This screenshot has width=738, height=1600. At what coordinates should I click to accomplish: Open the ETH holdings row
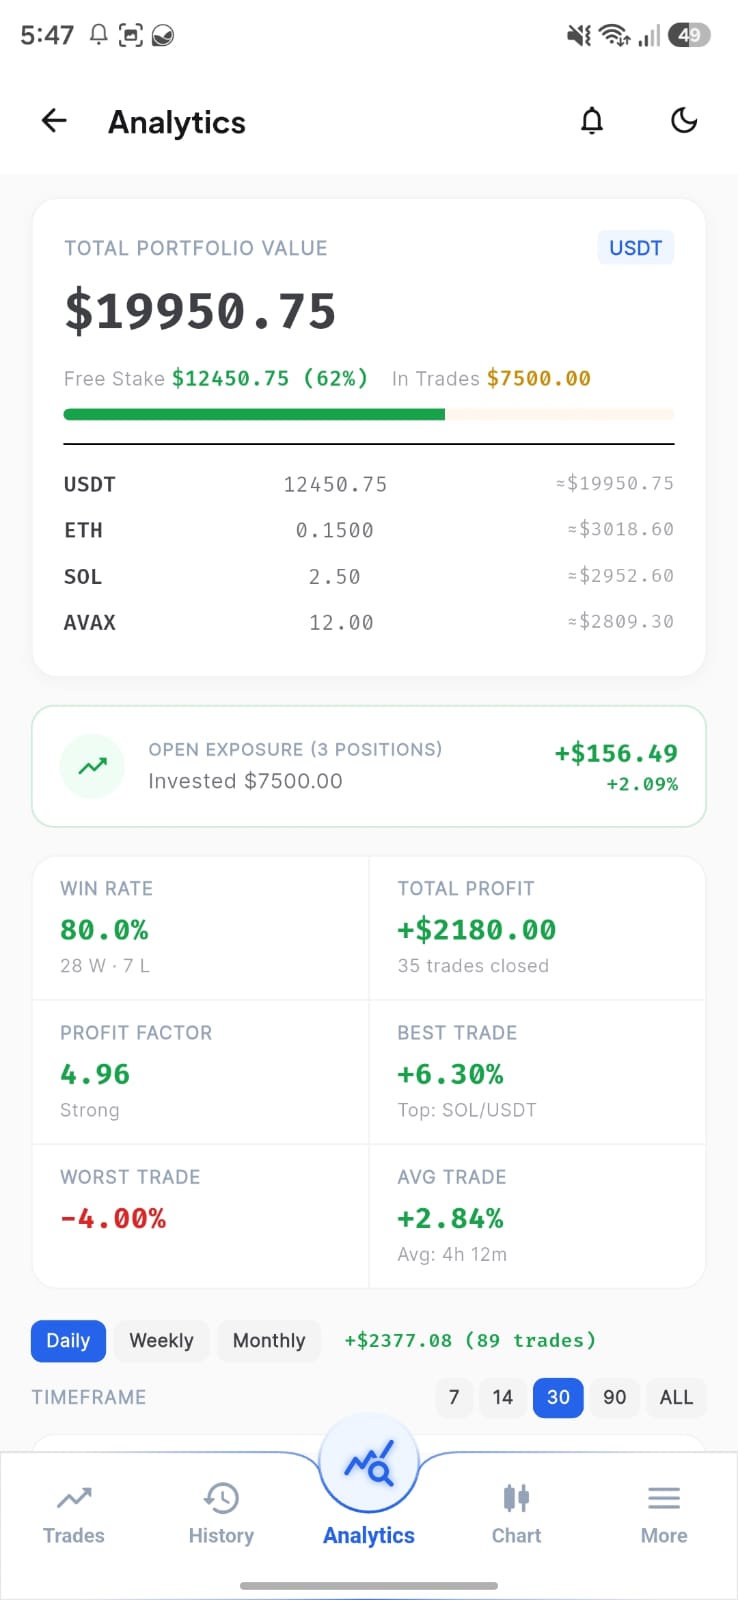(369, 530)
